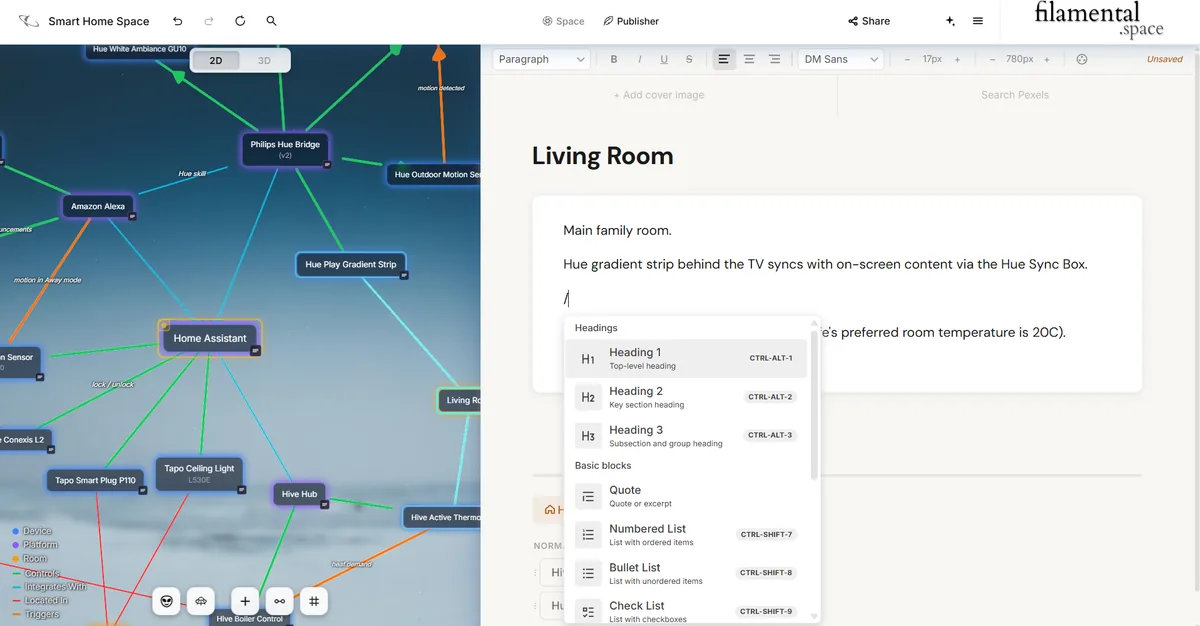Viewport: 1200px width, 626px height.
Task: Toggle Located In edge legend
Action: (x=40, y=601)
